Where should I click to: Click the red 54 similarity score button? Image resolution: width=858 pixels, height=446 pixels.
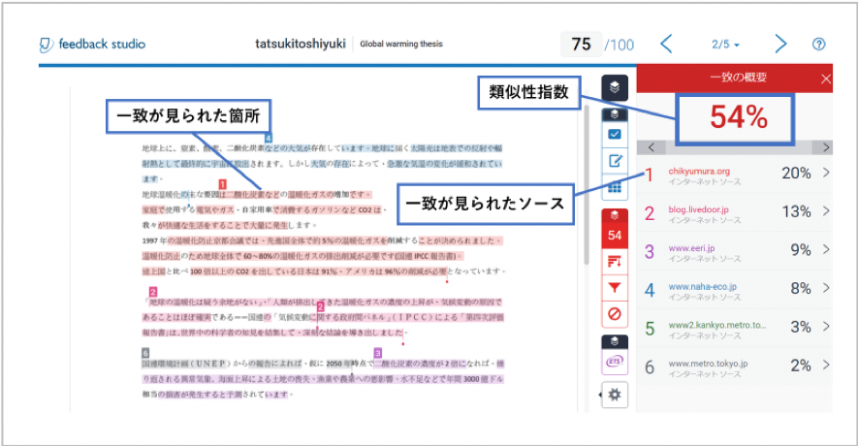pyautogui.click(x=614, y=235)
